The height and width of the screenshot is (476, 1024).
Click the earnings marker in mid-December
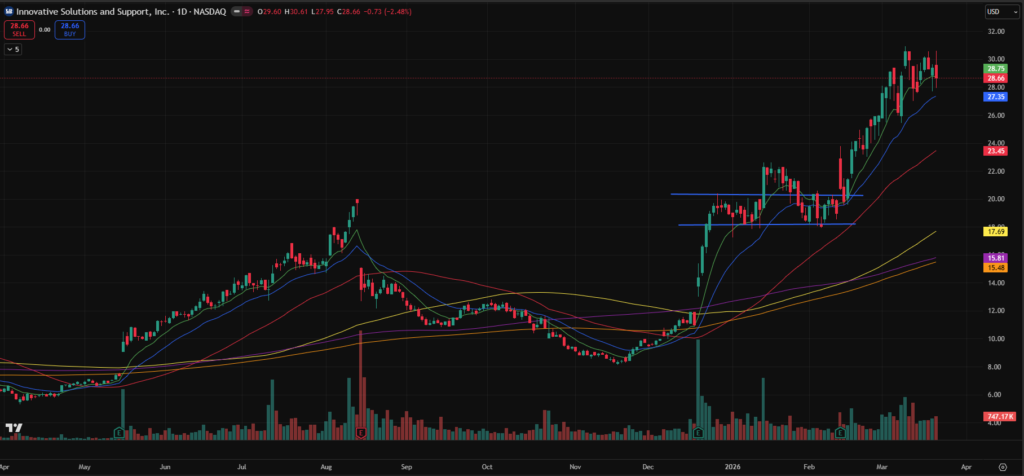(x=697, y=433)
